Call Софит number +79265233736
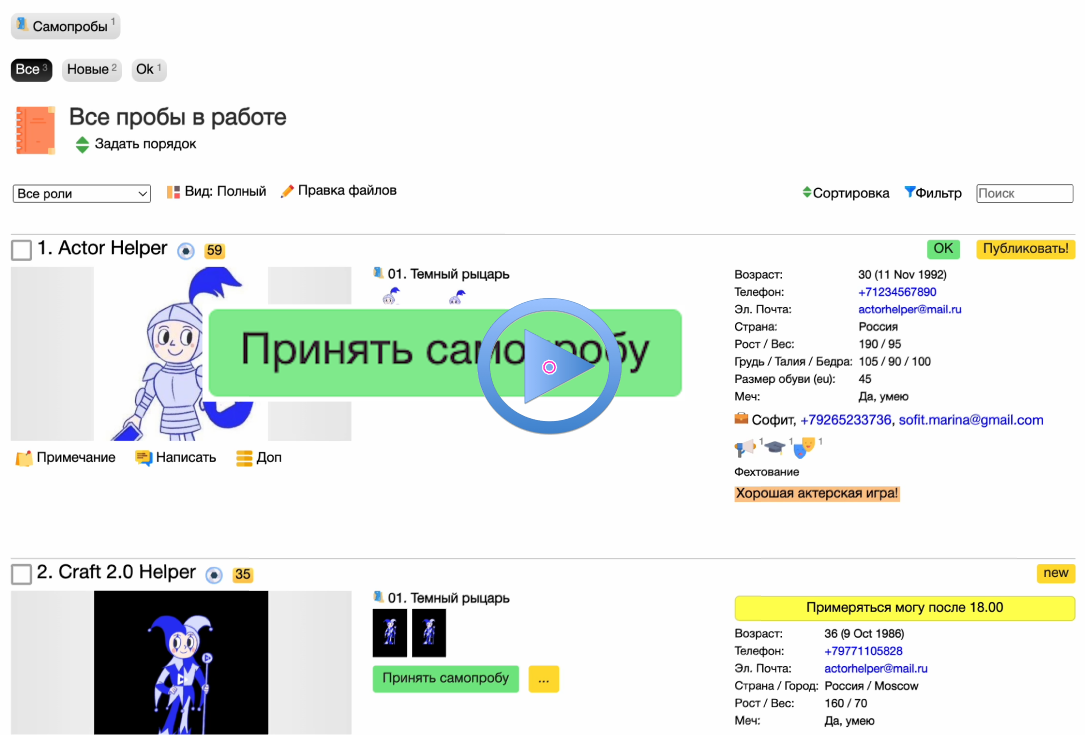Screen dimensions: 1085x747 [x=846, y=420]
